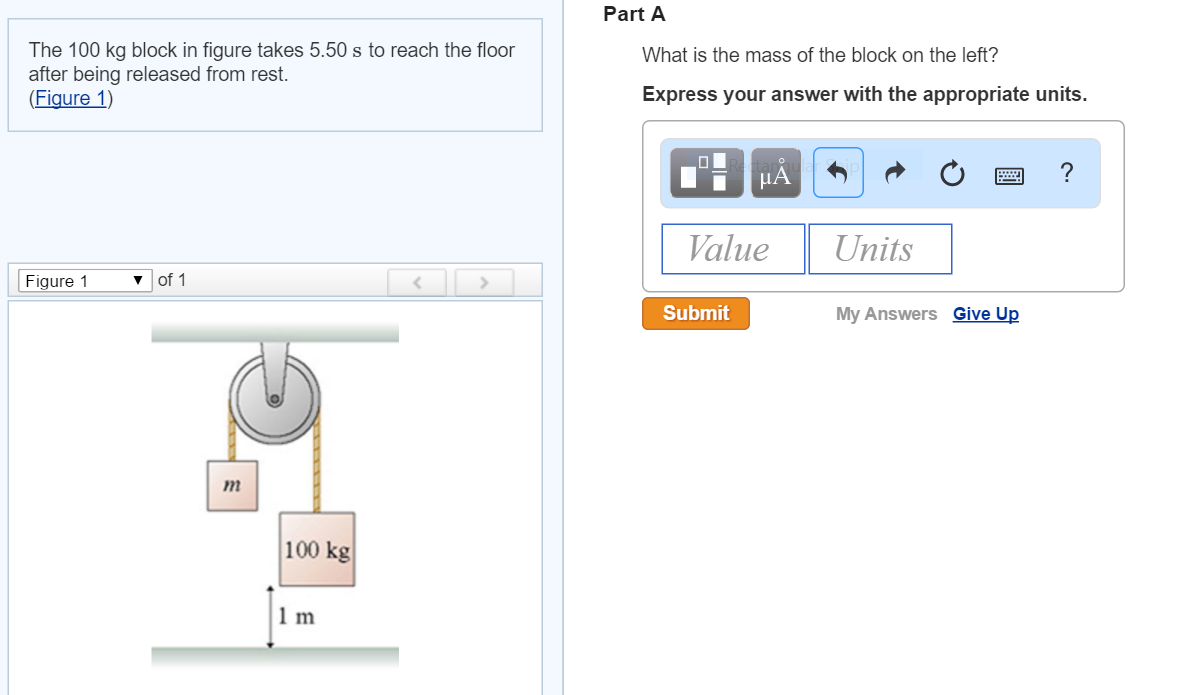Screen dimensions: 1186x695
Task: Click the block labeled m
Action: coord(232,485)
